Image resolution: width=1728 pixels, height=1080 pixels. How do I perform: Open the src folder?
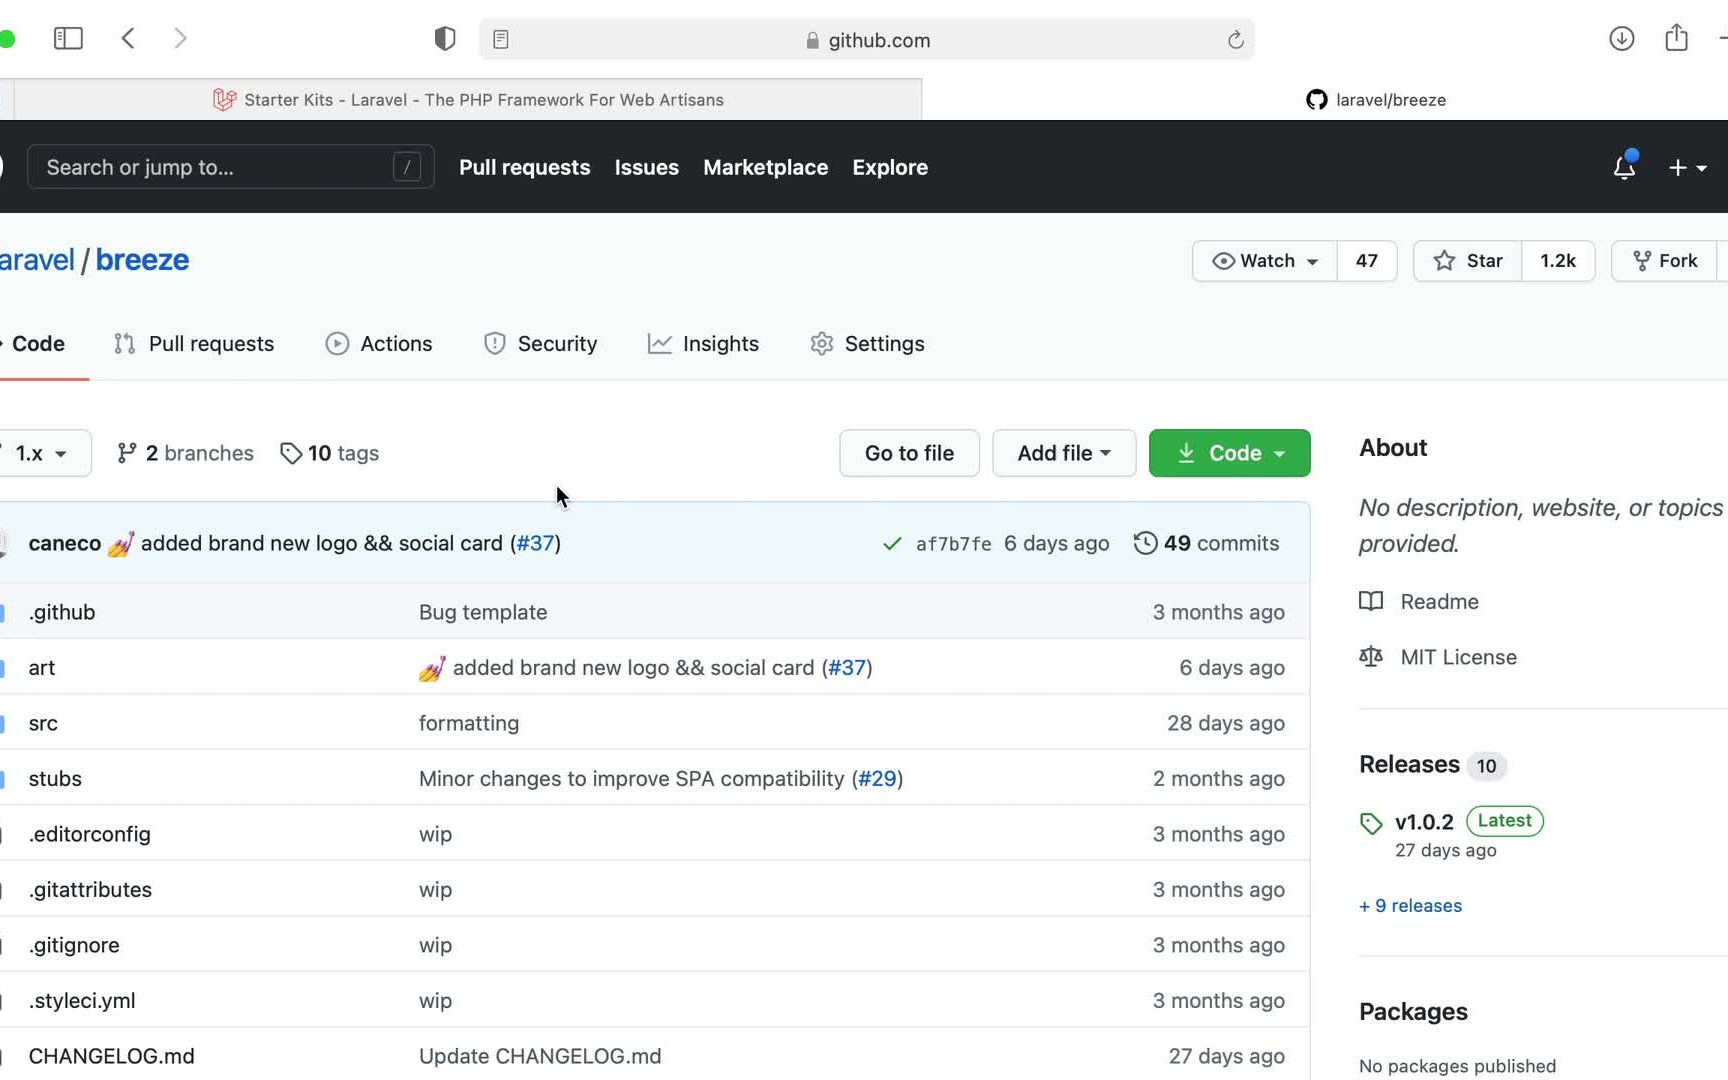(43, 723)
